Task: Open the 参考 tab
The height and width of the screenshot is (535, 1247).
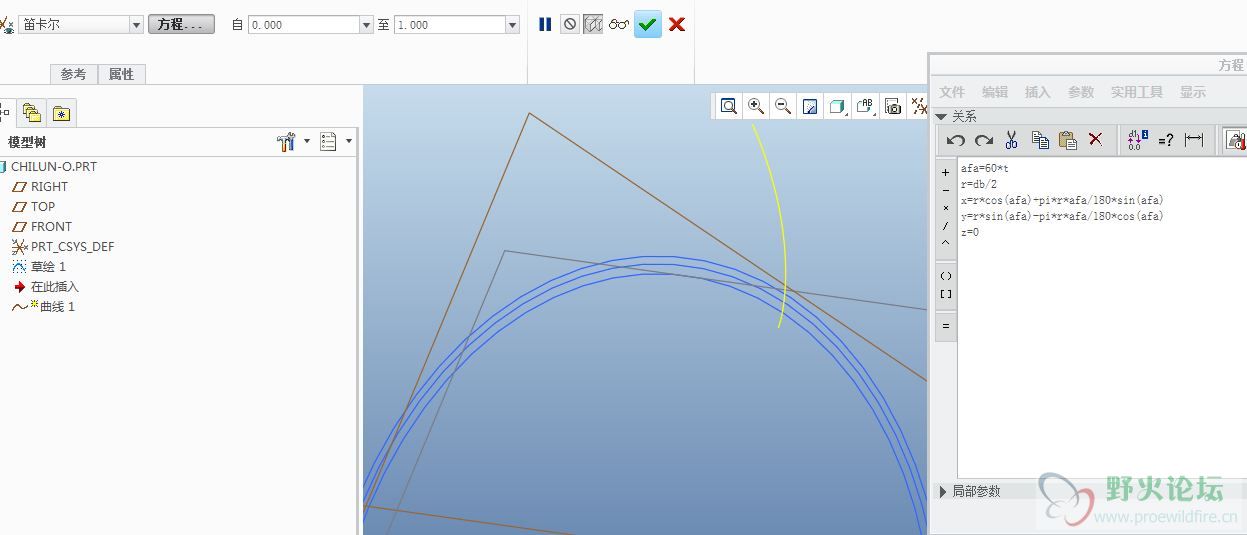Action: click(74, 74)
